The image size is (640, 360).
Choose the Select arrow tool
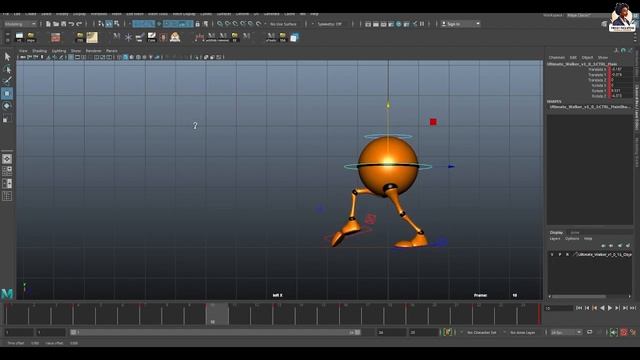pyautogui.click(x=7, y=56)
